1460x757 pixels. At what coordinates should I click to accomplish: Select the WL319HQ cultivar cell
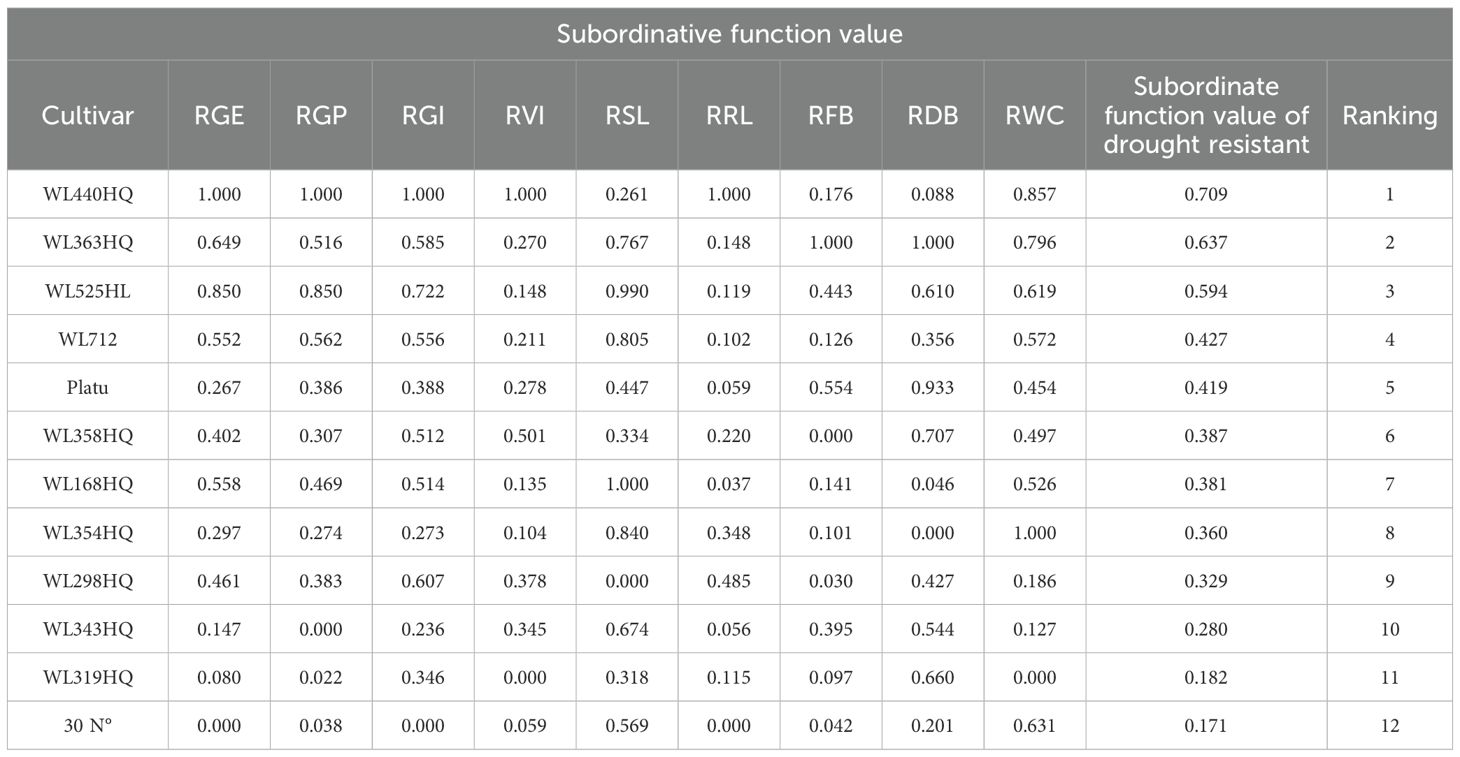pos(87,678)
